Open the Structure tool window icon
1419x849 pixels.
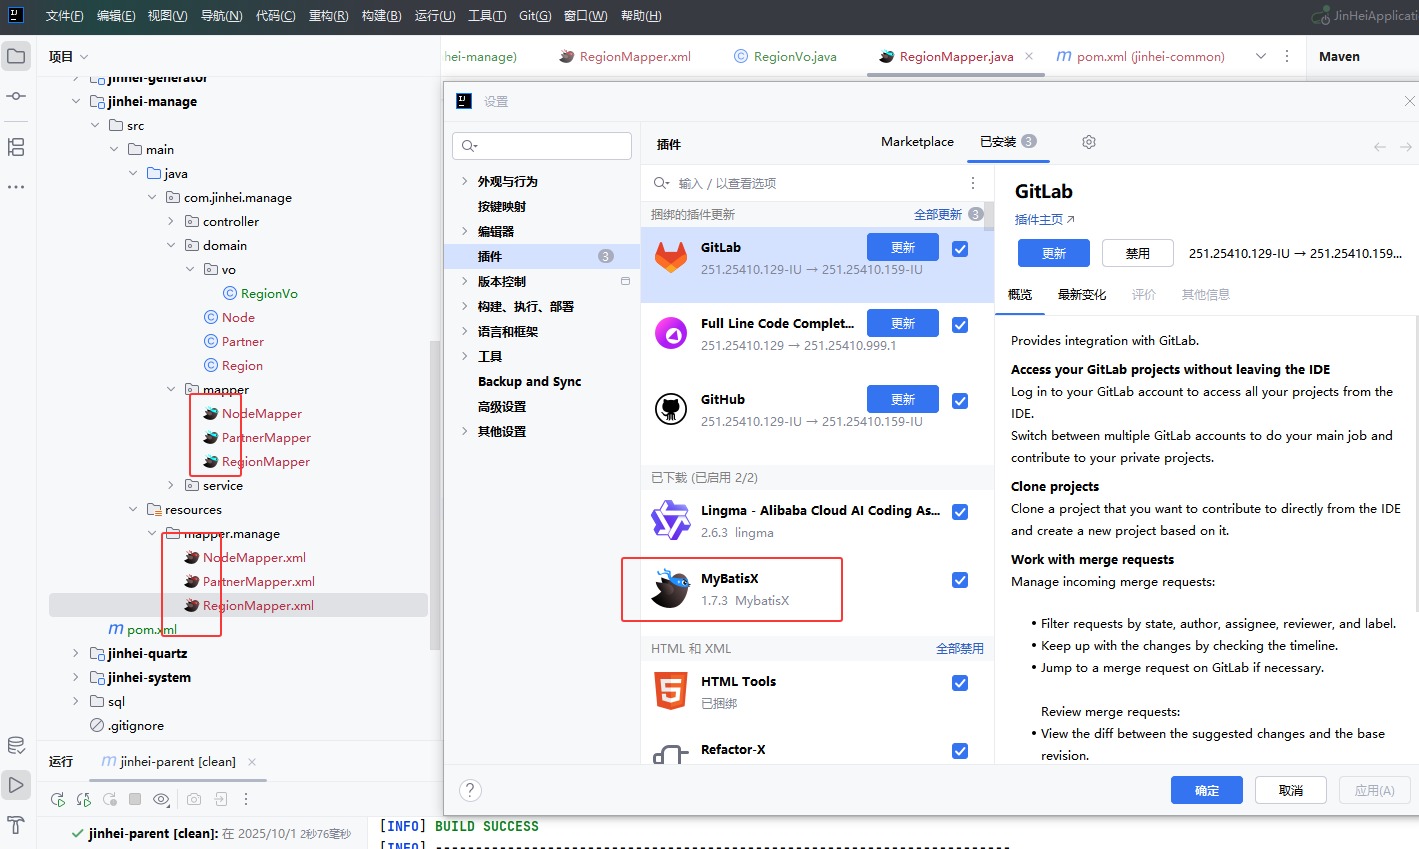(16, 147)
